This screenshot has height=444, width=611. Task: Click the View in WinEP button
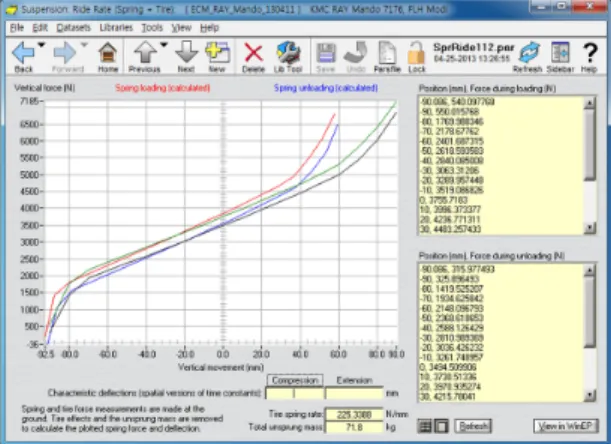tap(565, 426)
